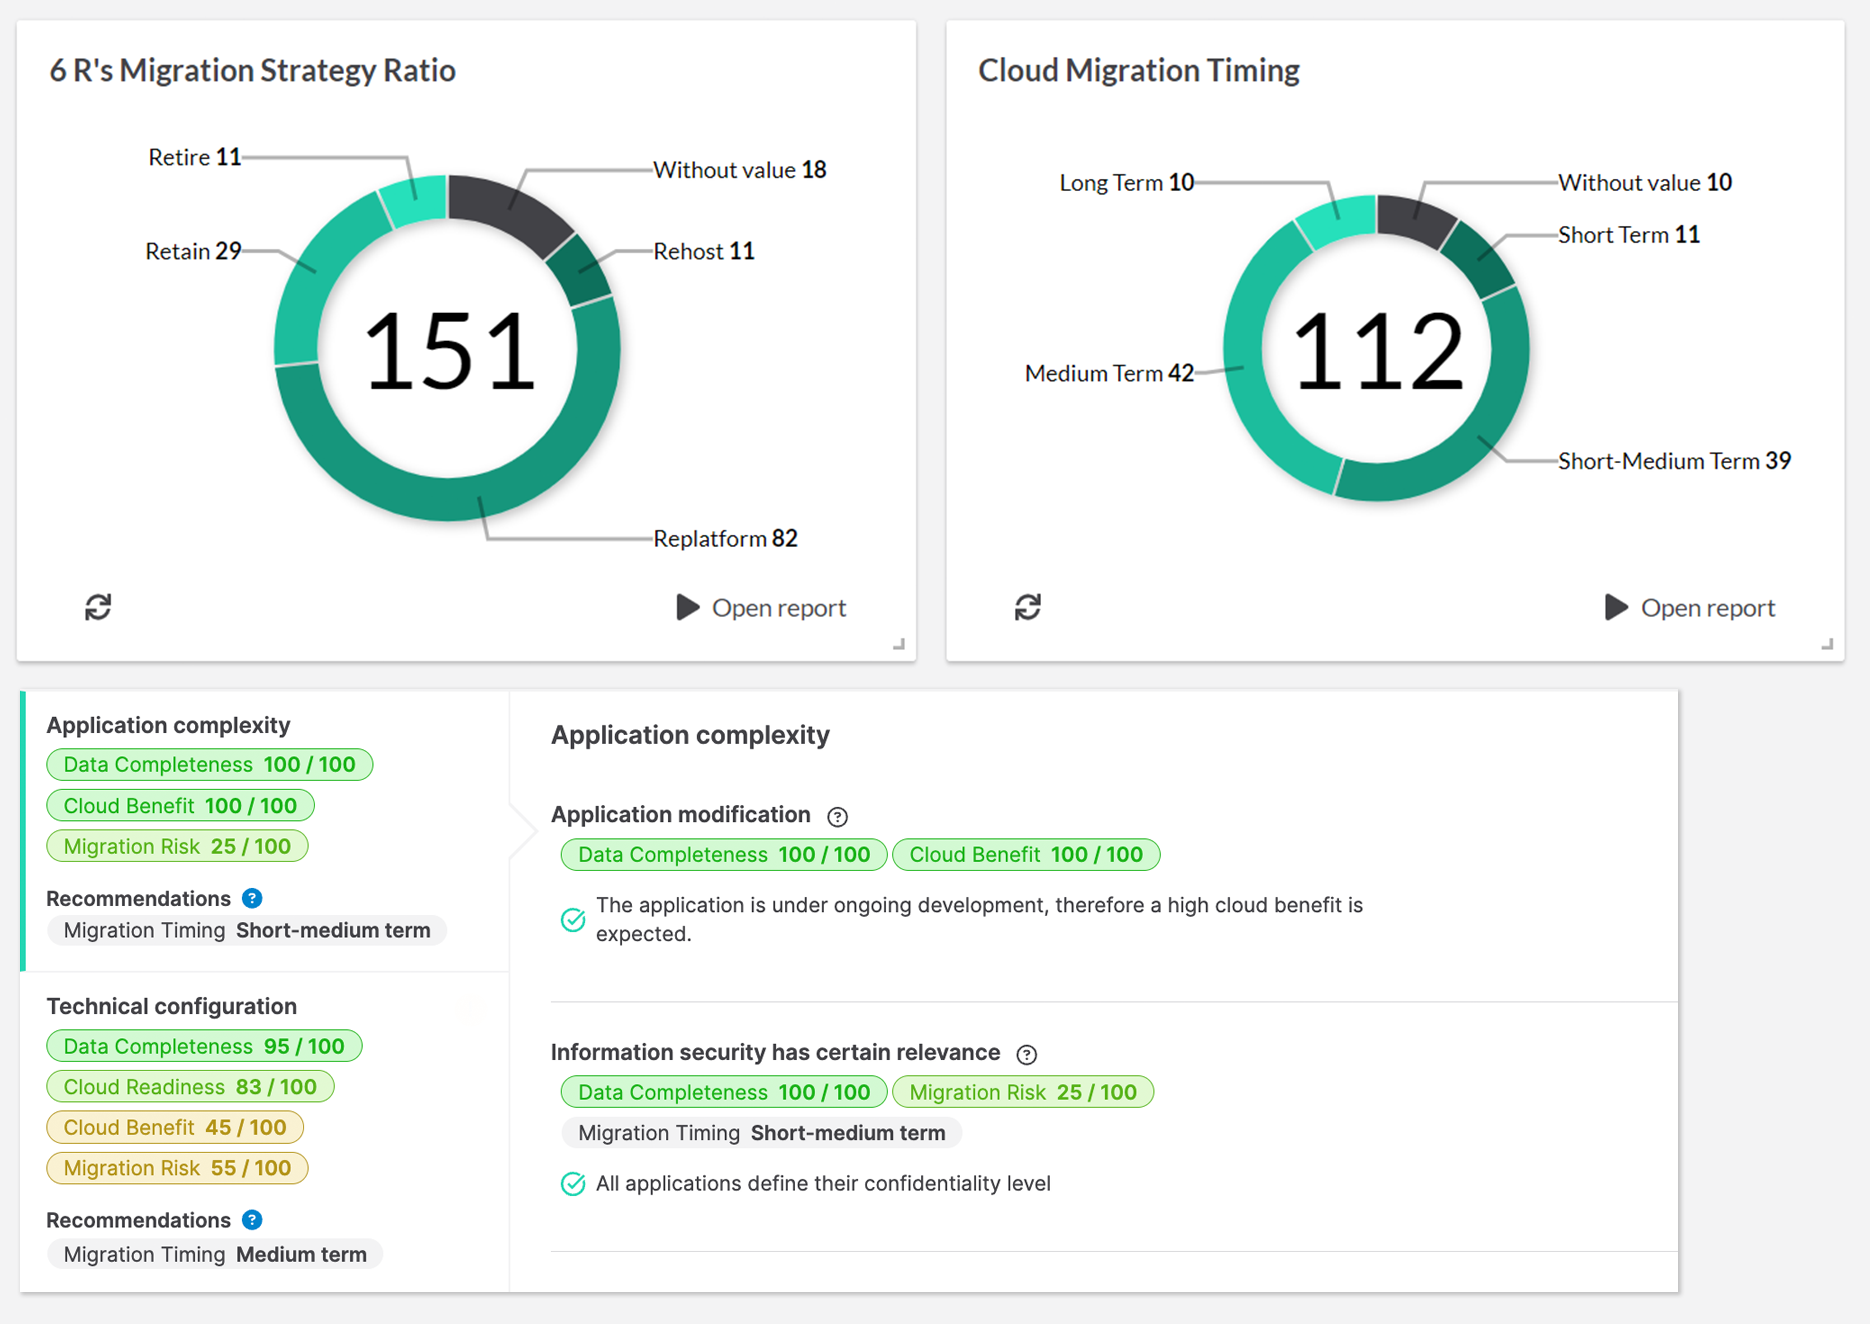Click Data Completeness badge under Information security
The image size is (1870, 1324).
tap(724, 1092)
